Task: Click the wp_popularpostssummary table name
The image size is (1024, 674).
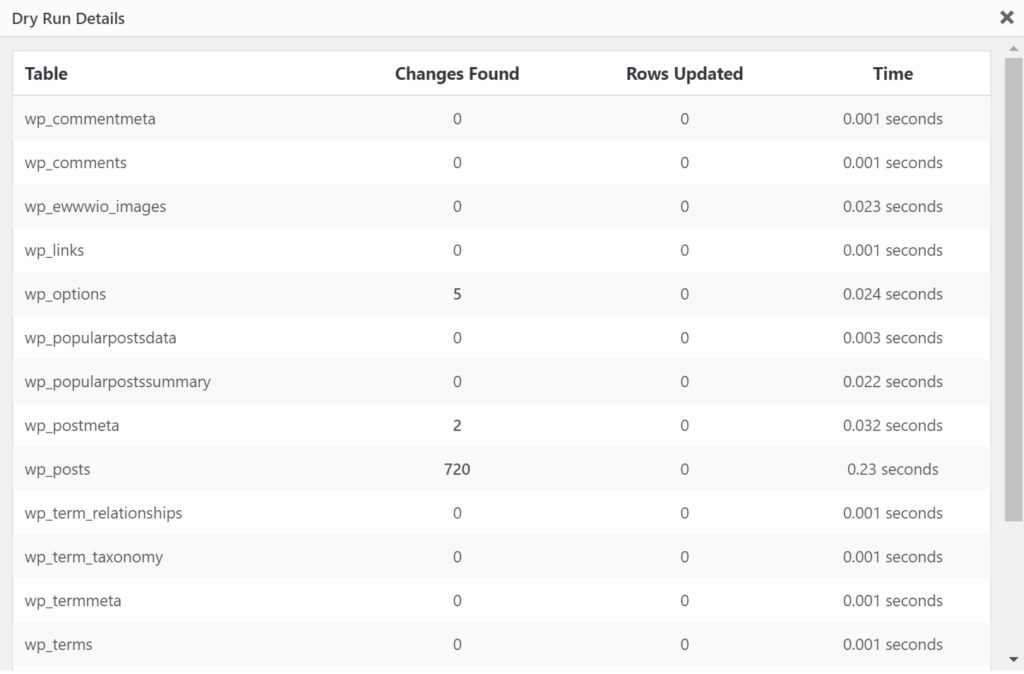Action: tap(117, 382)
